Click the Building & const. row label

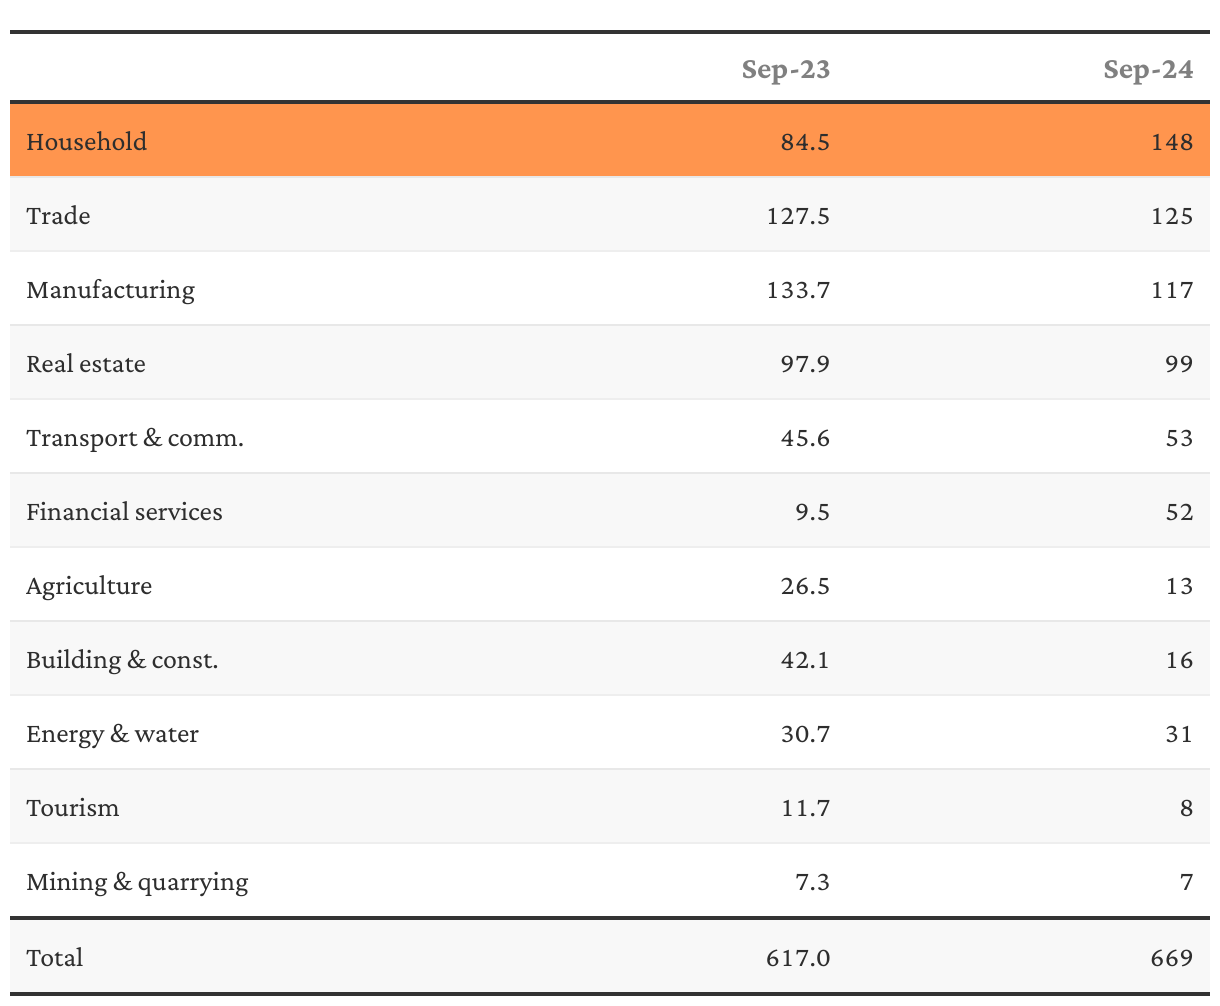122,660
